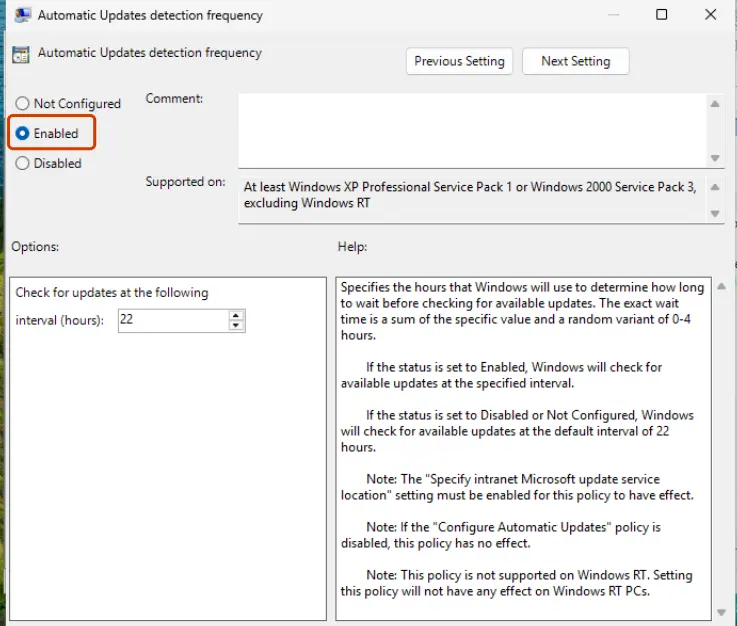Click the policy setting icon beside the heading
This screenshot has width=737, height=626.
pos(21,55)
